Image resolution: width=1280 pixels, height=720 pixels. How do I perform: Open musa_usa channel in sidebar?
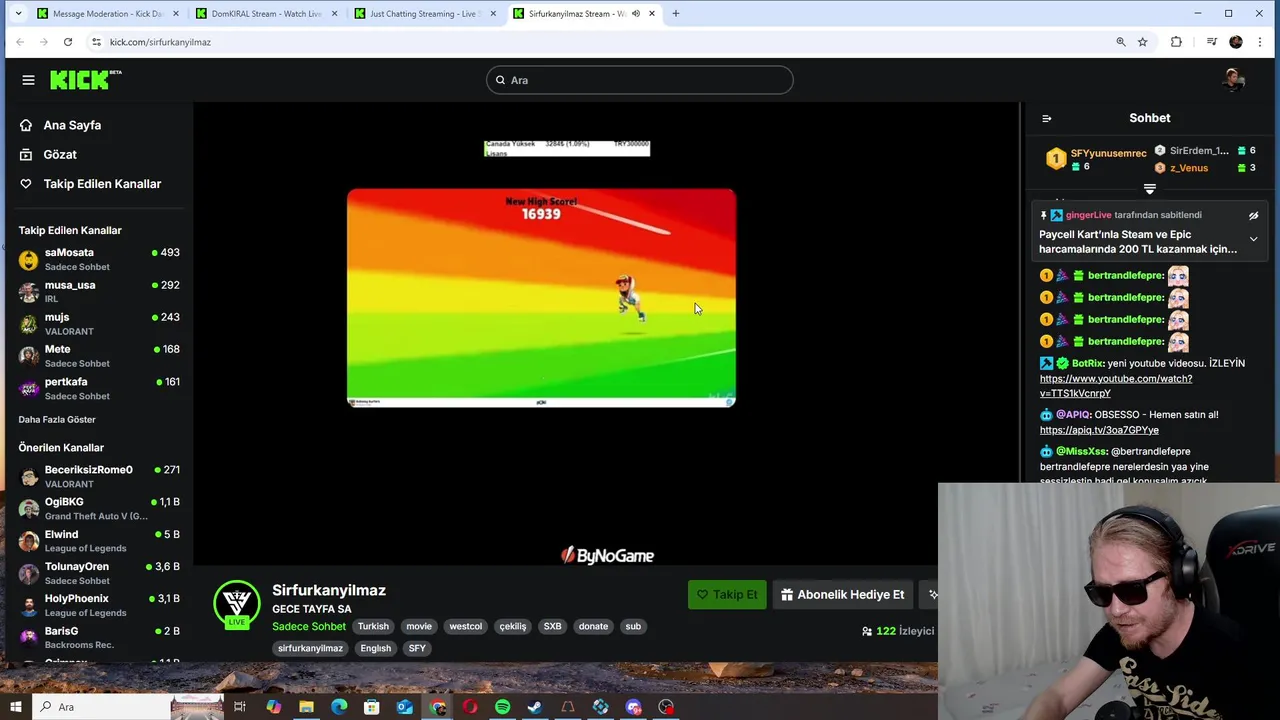pos(98,291)
